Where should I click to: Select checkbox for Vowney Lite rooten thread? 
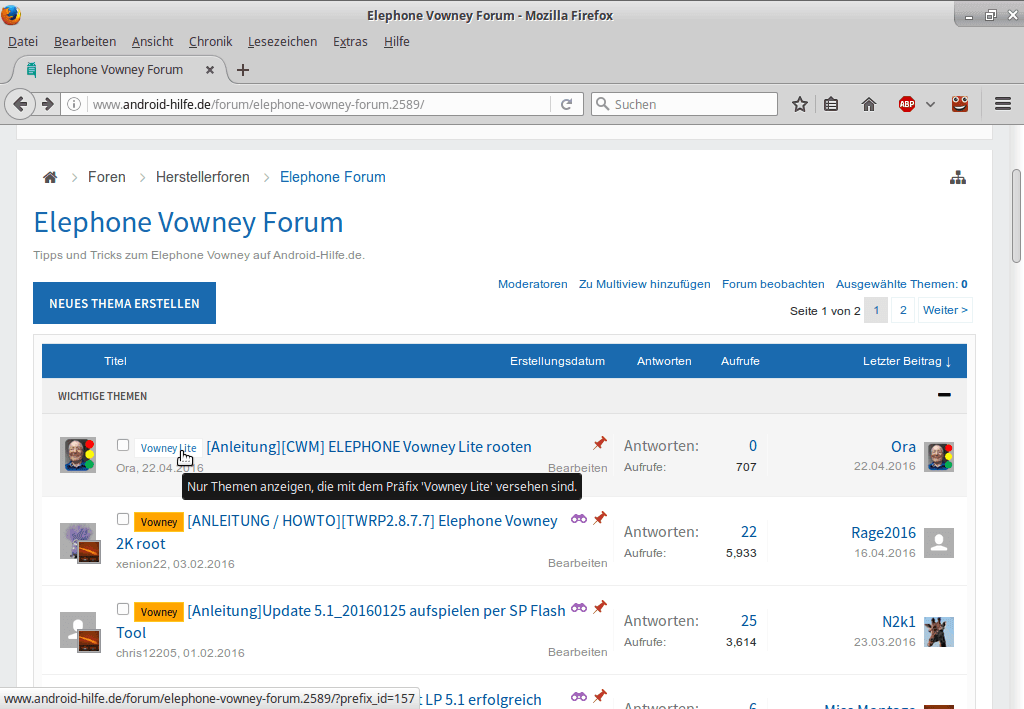[123, 445]
